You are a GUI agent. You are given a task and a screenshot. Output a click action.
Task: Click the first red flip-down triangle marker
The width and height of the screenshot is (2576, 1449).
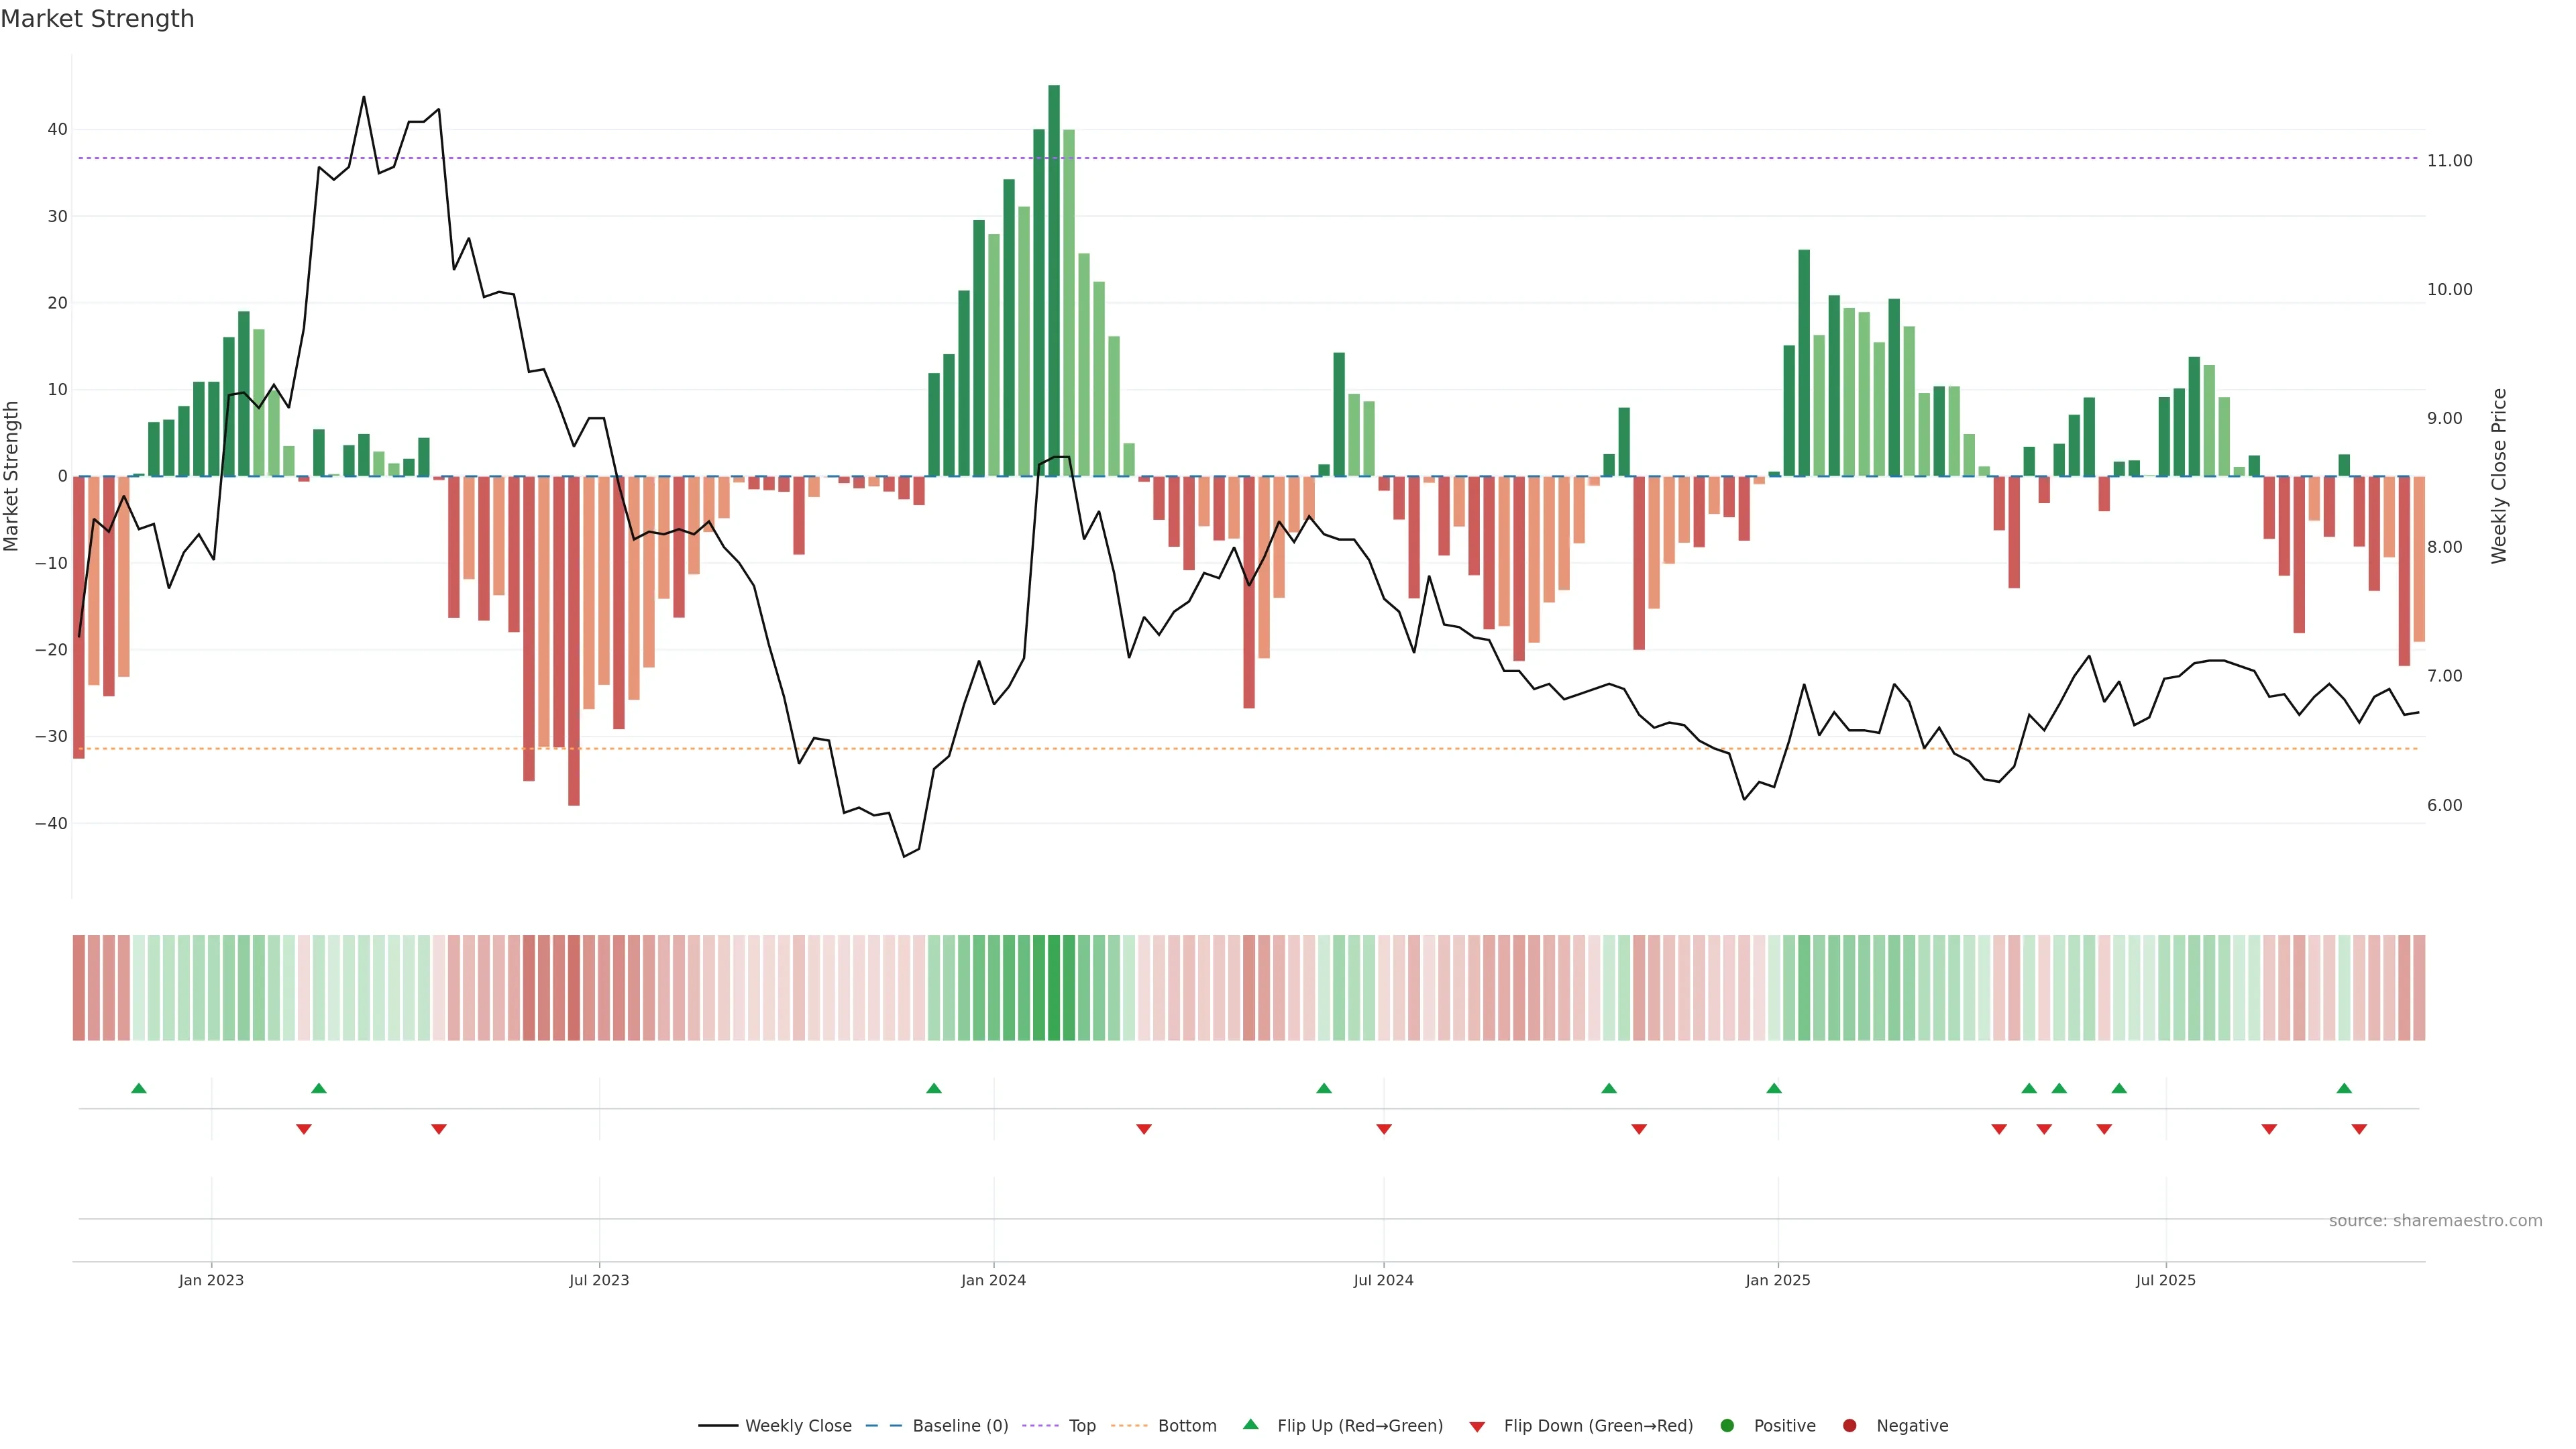pyautogui.click(x=304, y=1129)
